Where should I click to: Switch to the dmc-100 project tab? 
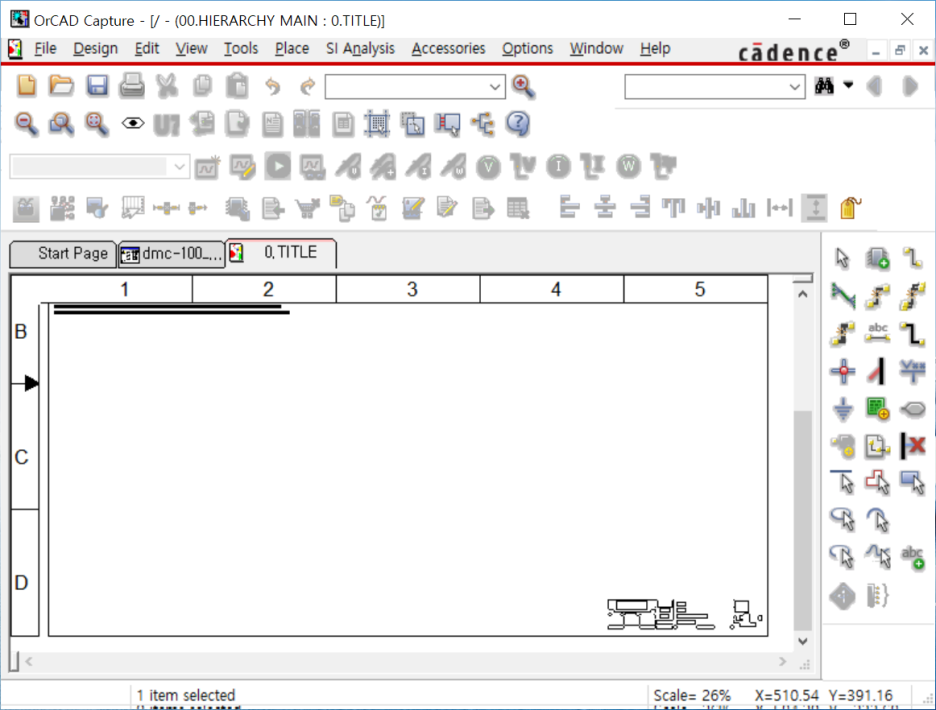[x=171, y=254]
